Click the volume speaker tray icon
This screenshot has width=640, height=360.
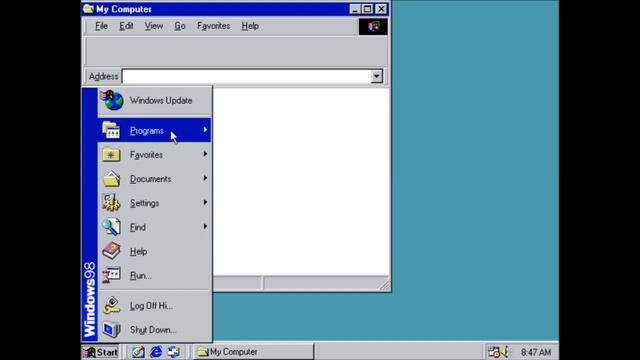point(505,352)
